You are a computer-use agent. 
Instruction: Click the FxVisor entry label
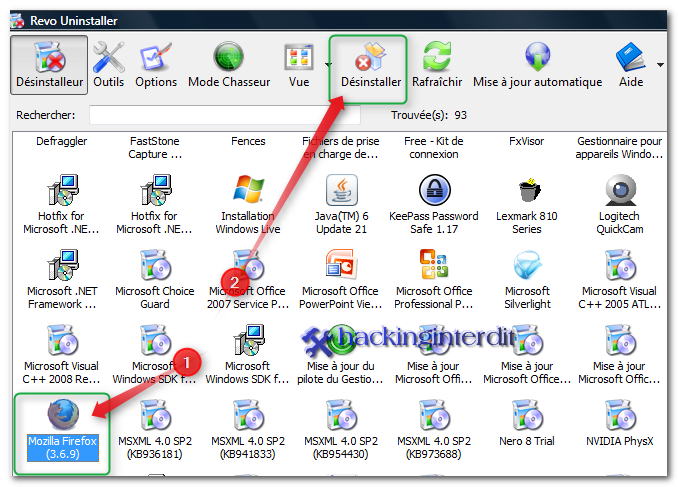[x=527, y=141]
